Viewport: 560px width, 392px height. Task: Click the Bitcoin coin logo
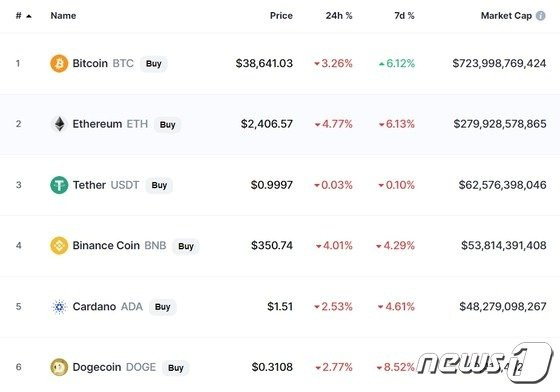pos(59,64)
